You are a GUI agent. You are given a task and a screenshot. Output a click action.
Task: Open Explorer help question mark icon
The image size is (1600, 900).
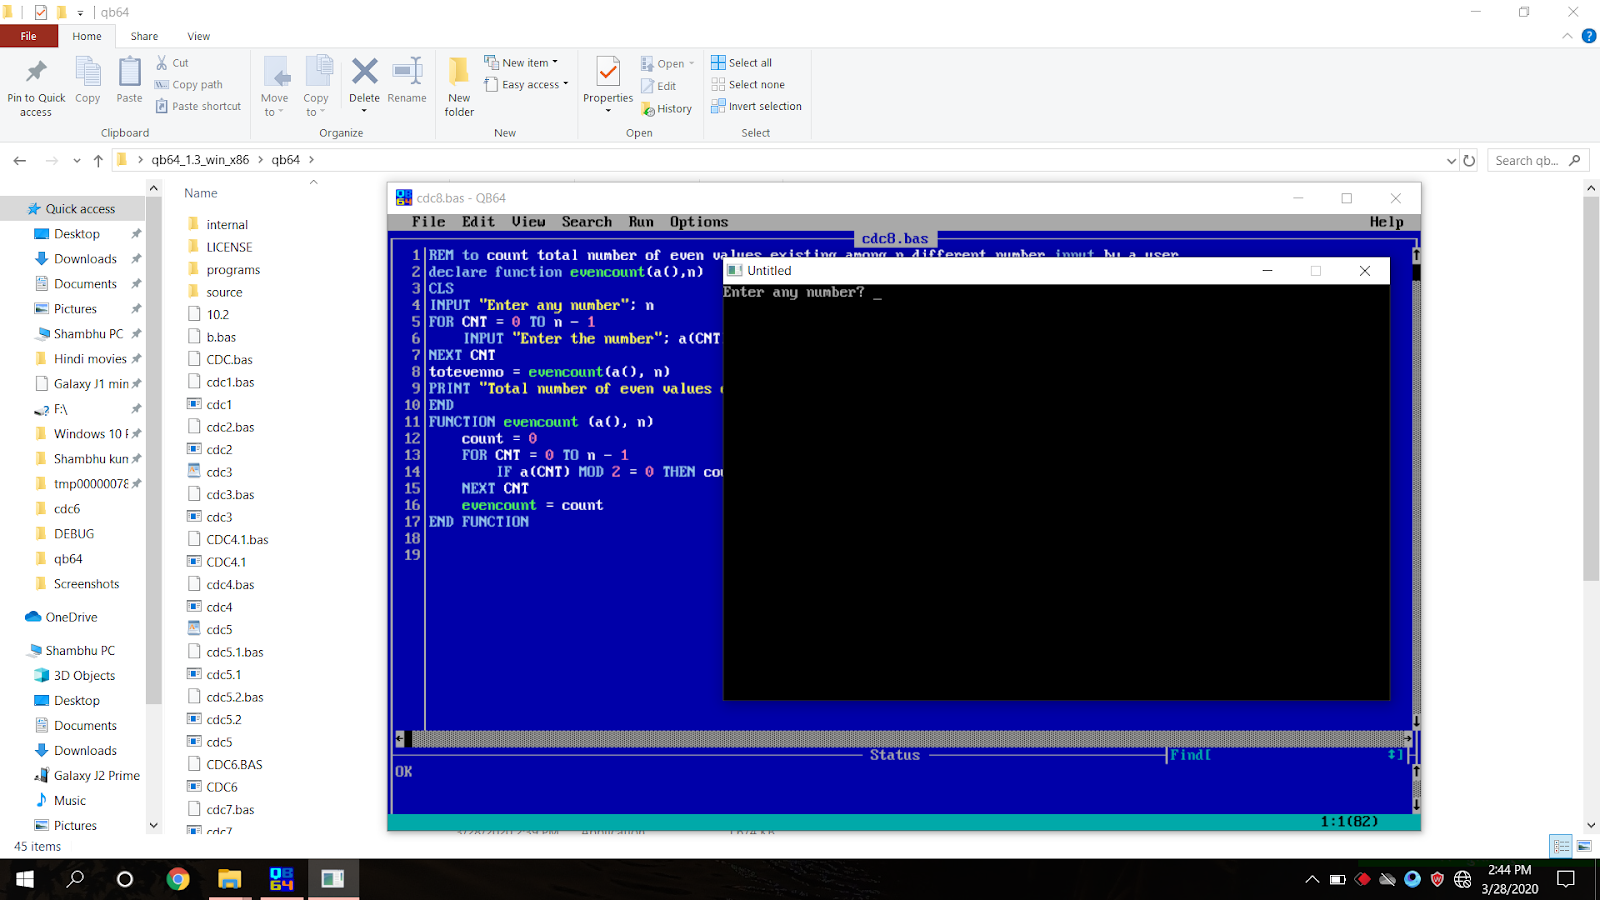(x=1588, y=36)
